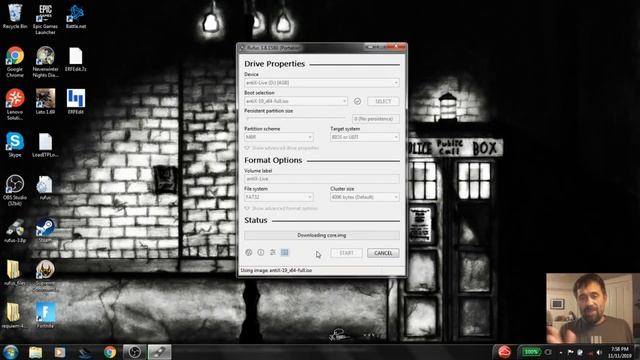Select the rufus file icon beside OBS Studio
The image size is (640, 360).
tap(45, 188)
